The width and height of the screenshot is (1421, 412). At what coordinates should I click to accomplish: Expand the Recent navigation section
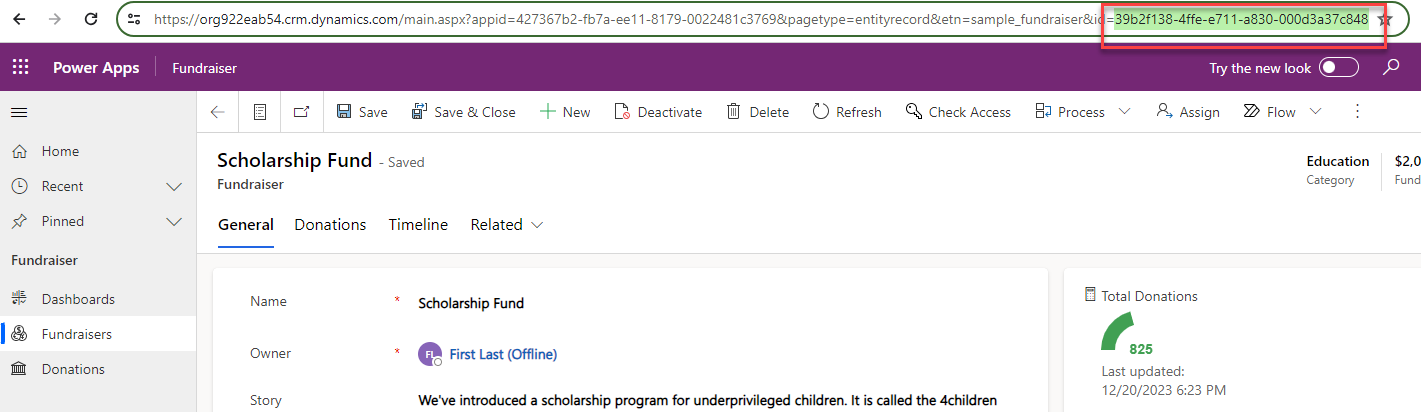pyautogui.click(x=174, y=186)
